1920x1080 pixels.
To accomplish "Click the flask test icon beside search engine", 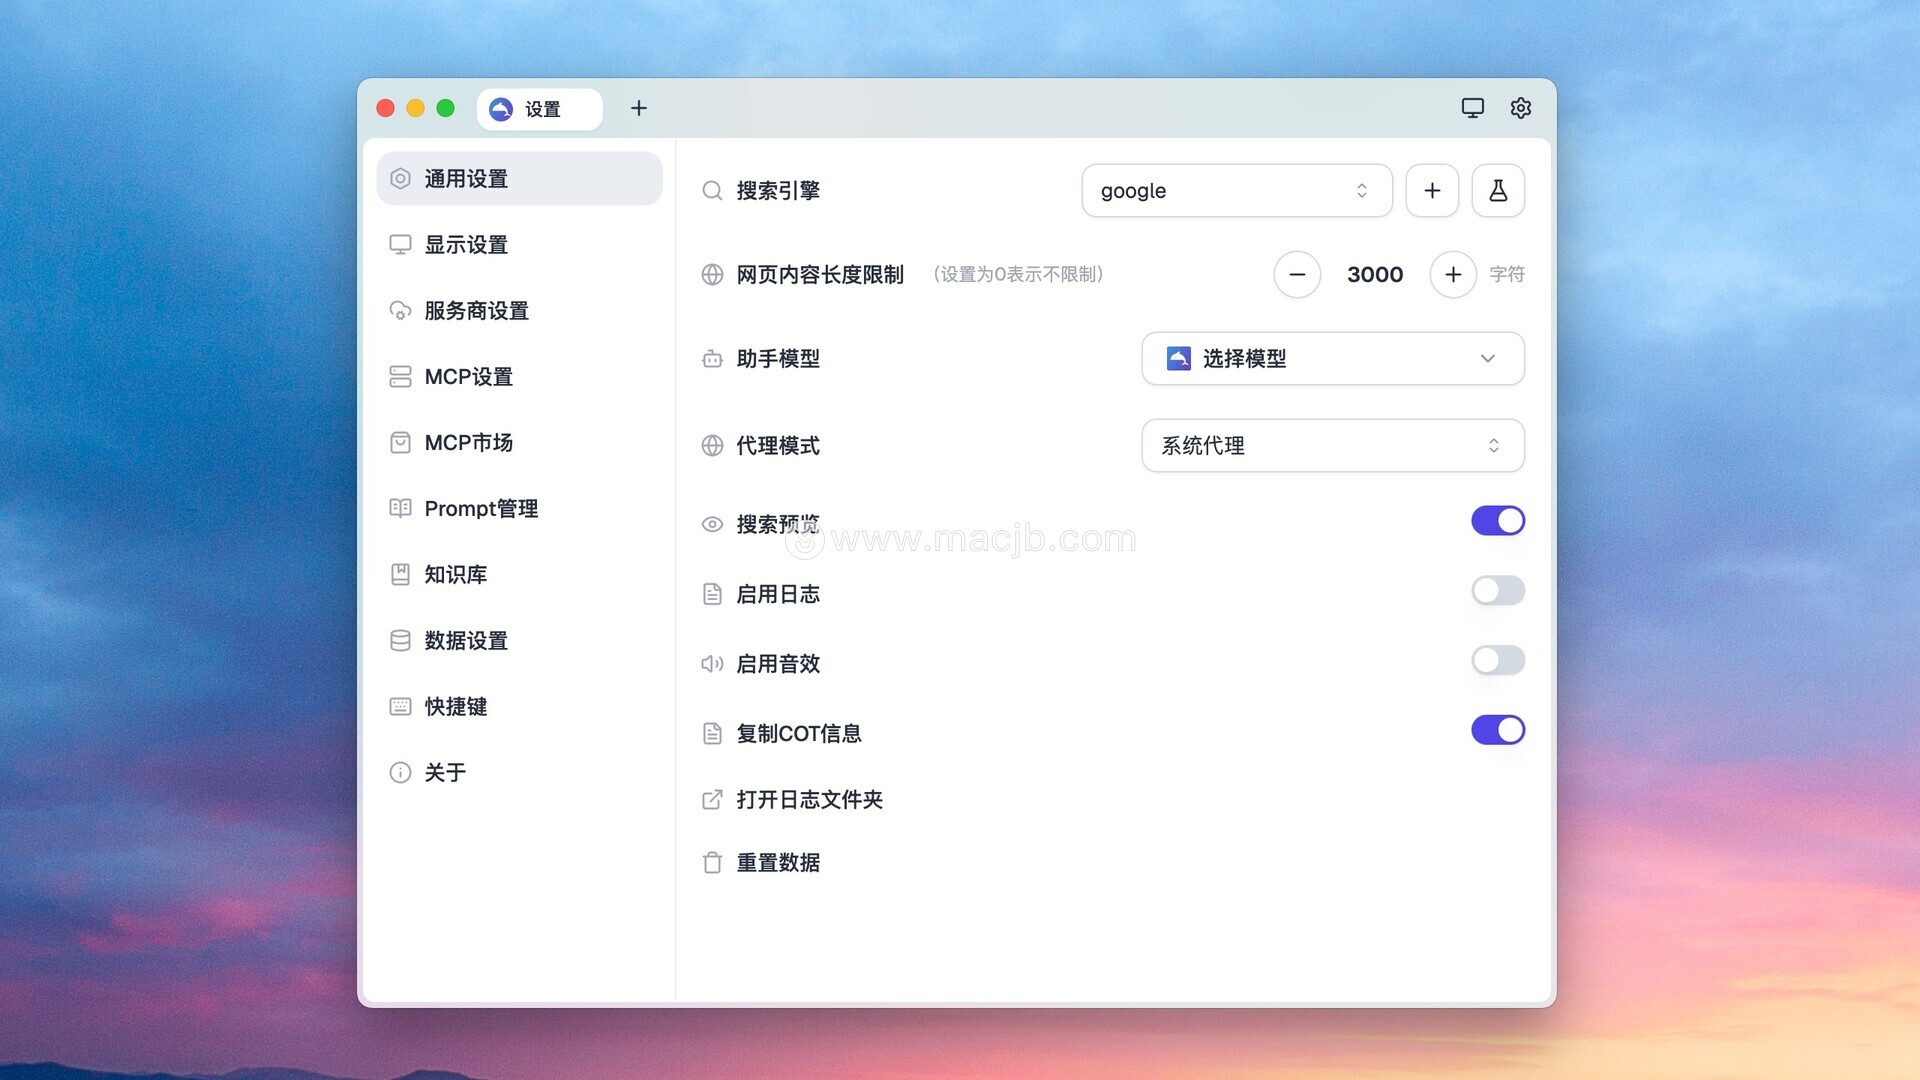I will pos(1497,190).
